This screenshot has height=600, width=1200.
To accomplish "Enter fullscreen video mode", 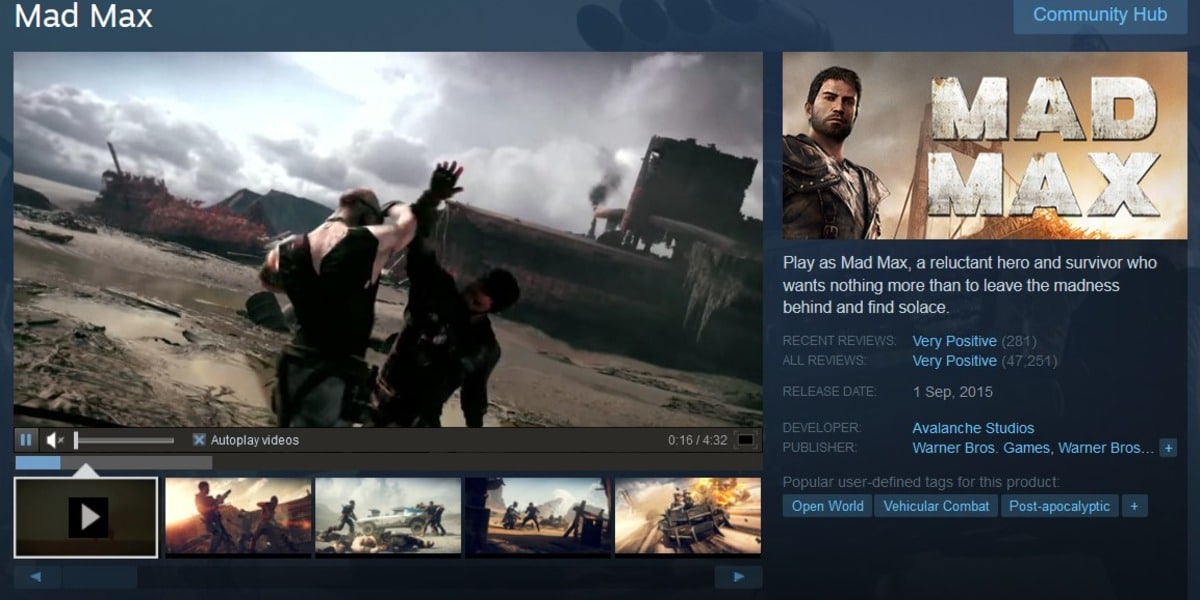I will tap(746, 440).
